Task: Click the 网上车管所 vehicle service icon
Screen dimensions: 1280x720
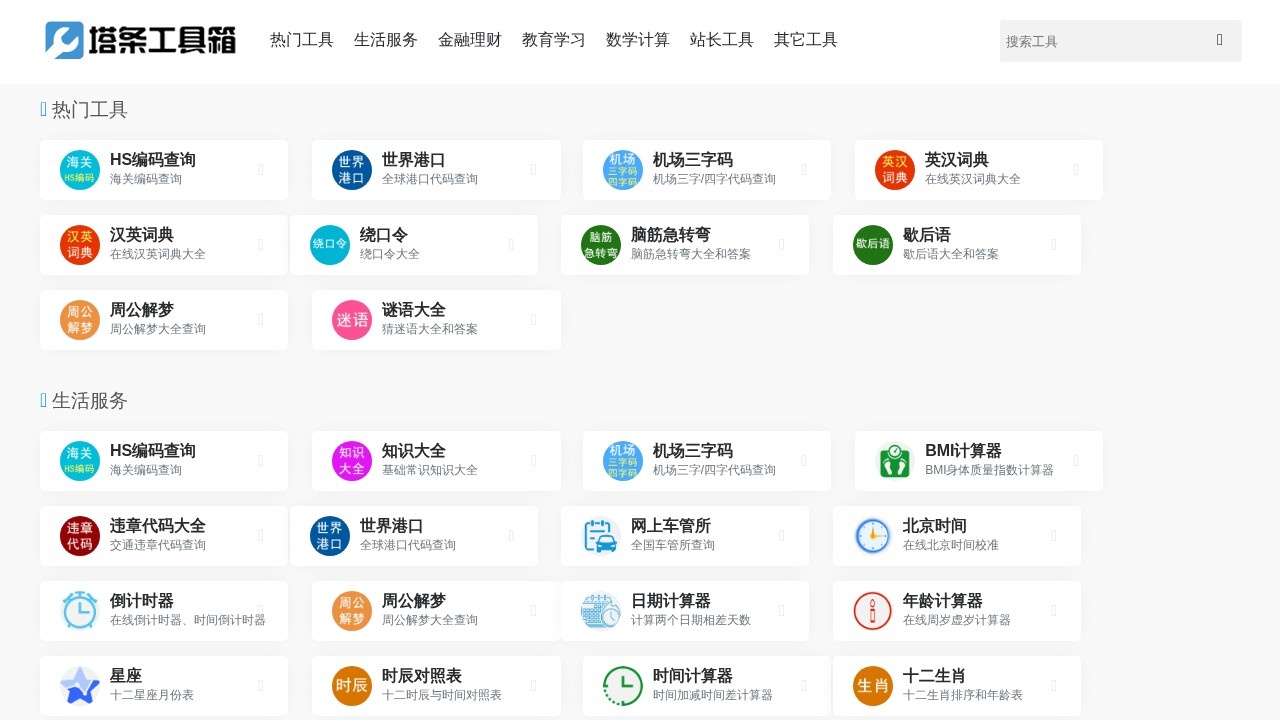Action: [599, 535]
